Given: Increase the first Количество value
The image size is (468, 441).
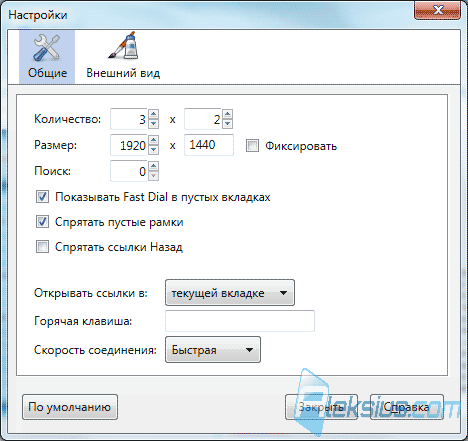Looking at the screenshot, I should coord(153,114).
